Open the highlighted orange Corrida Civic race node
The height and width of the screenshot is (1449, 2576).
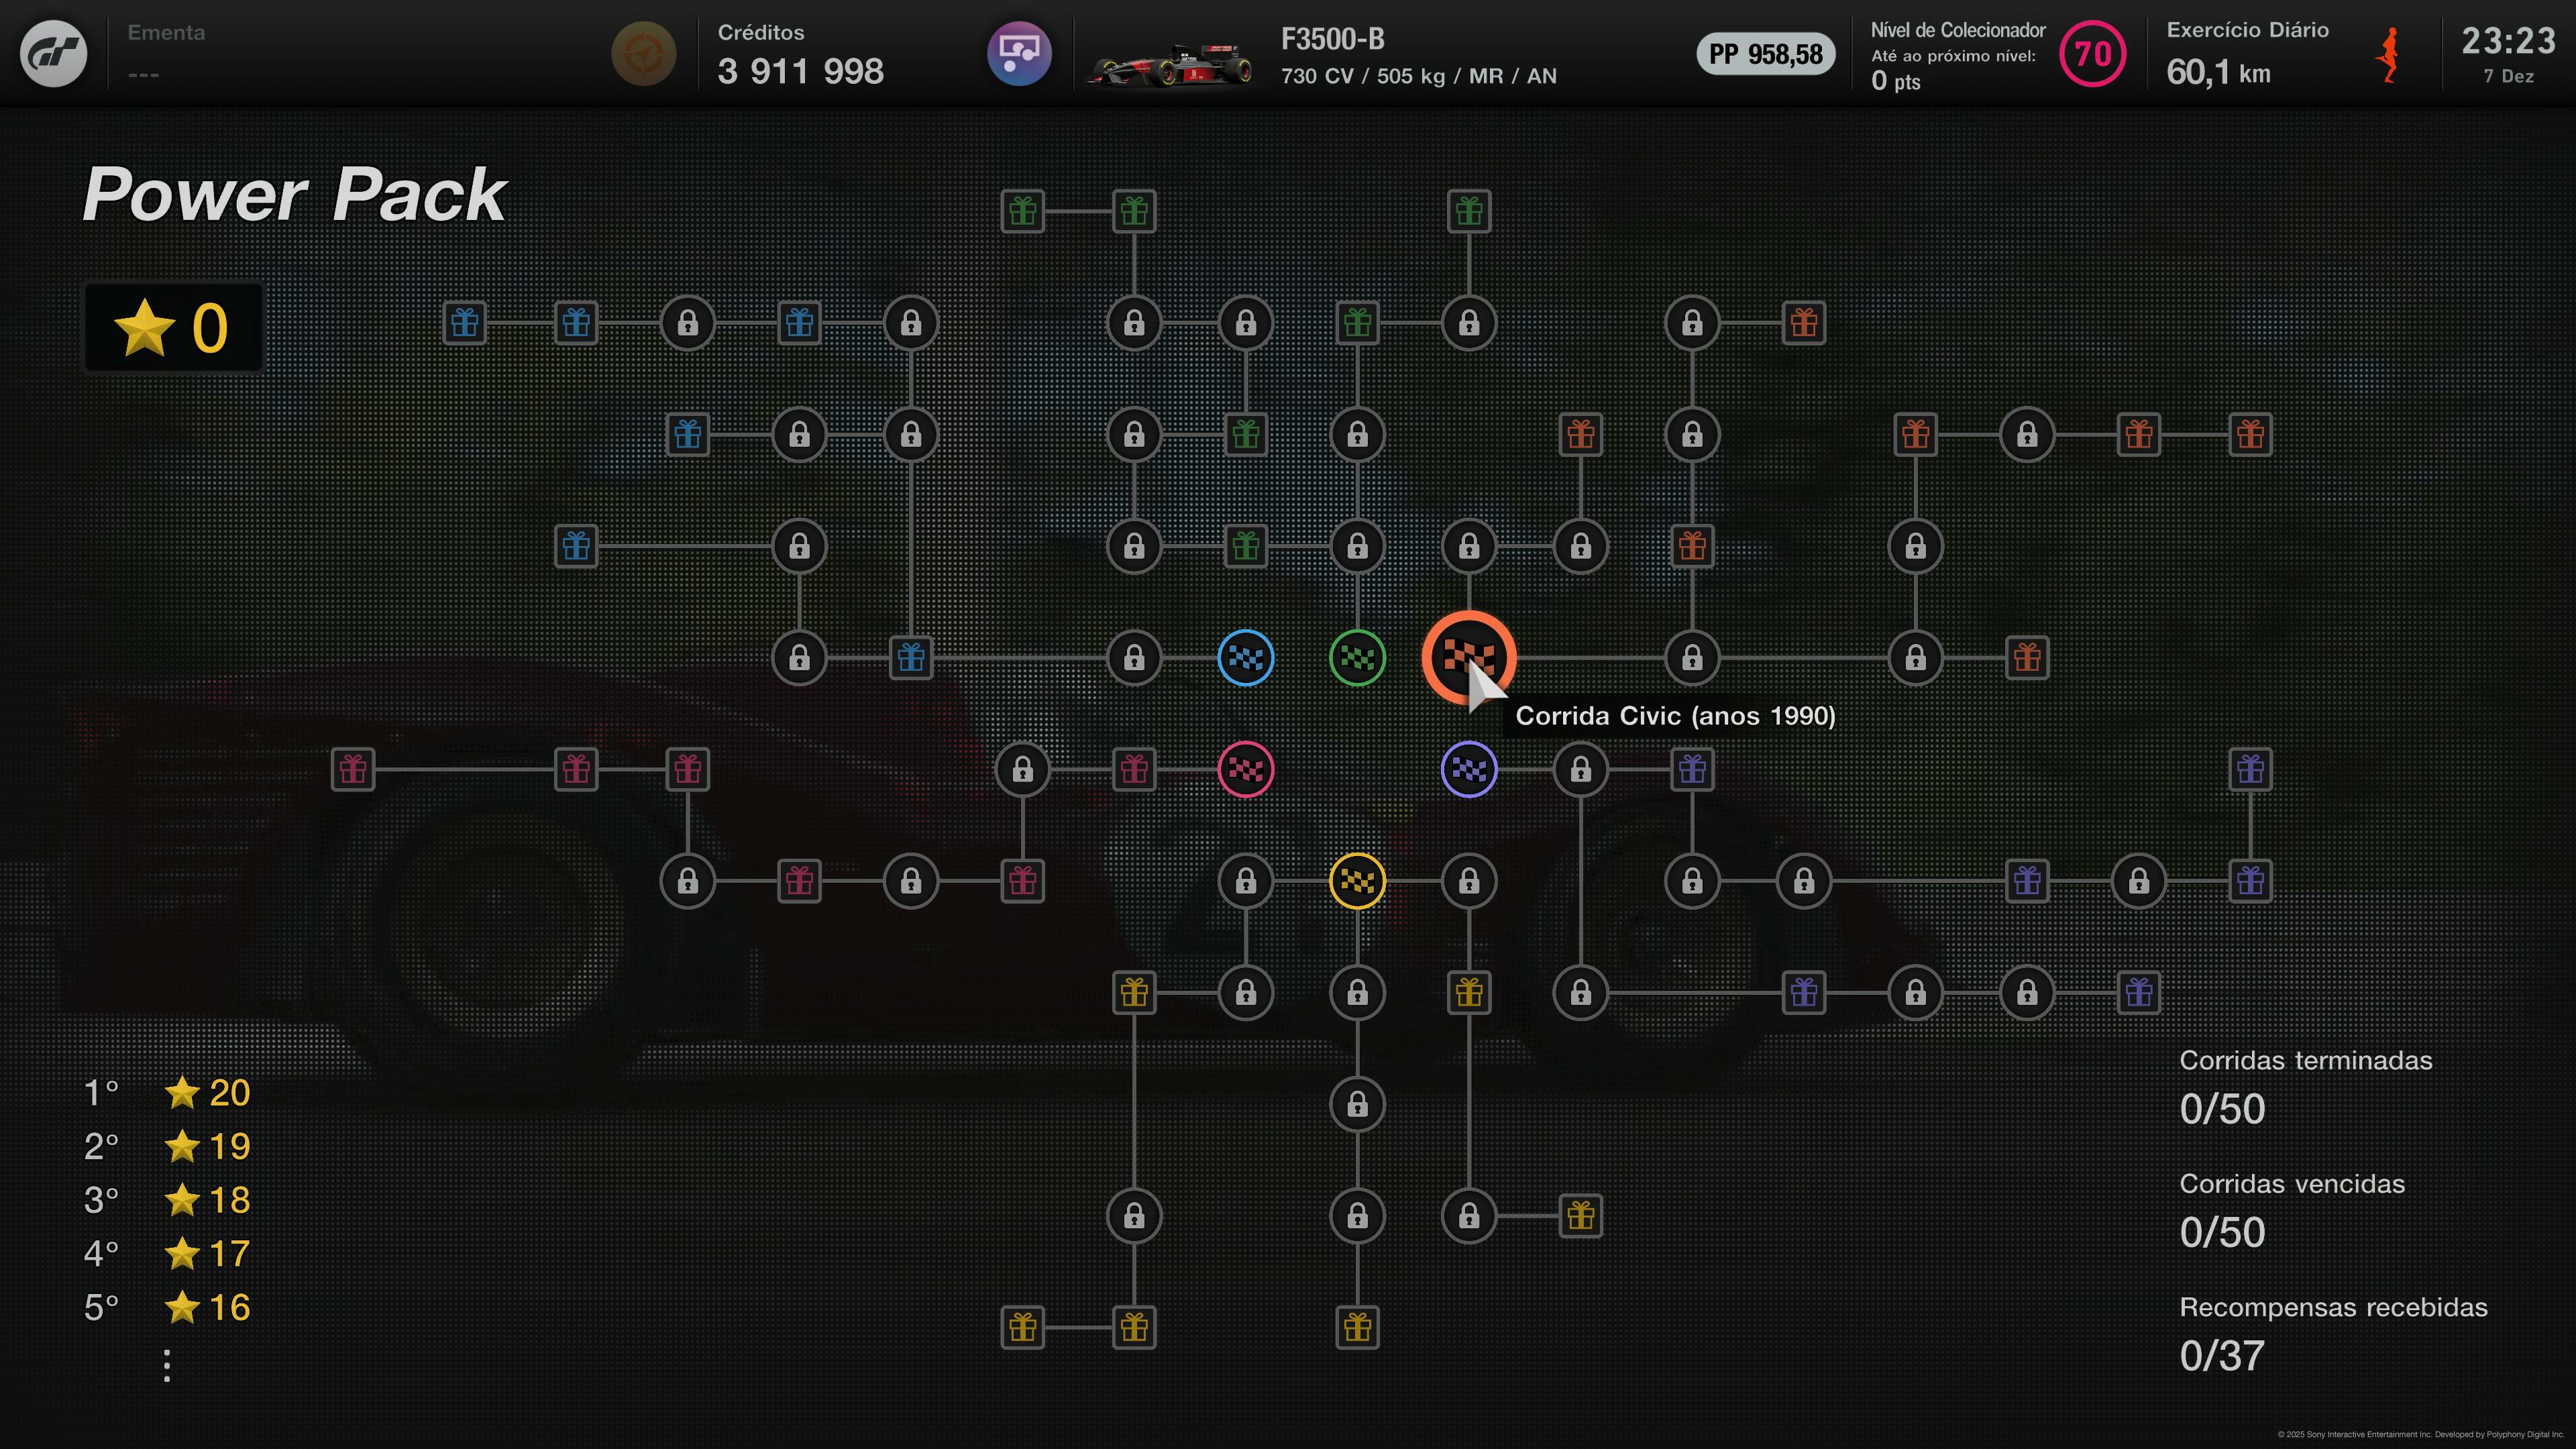[1468, 658]
